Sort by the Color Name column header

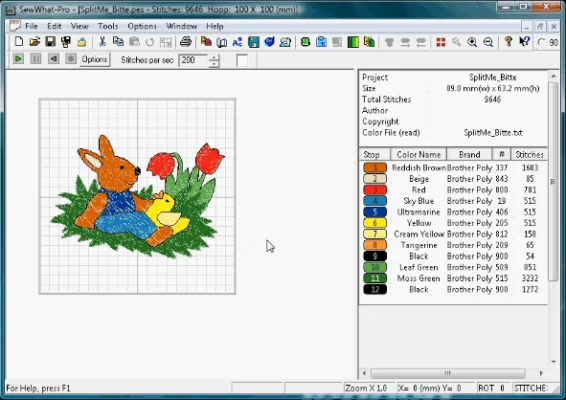pos(419,155)
